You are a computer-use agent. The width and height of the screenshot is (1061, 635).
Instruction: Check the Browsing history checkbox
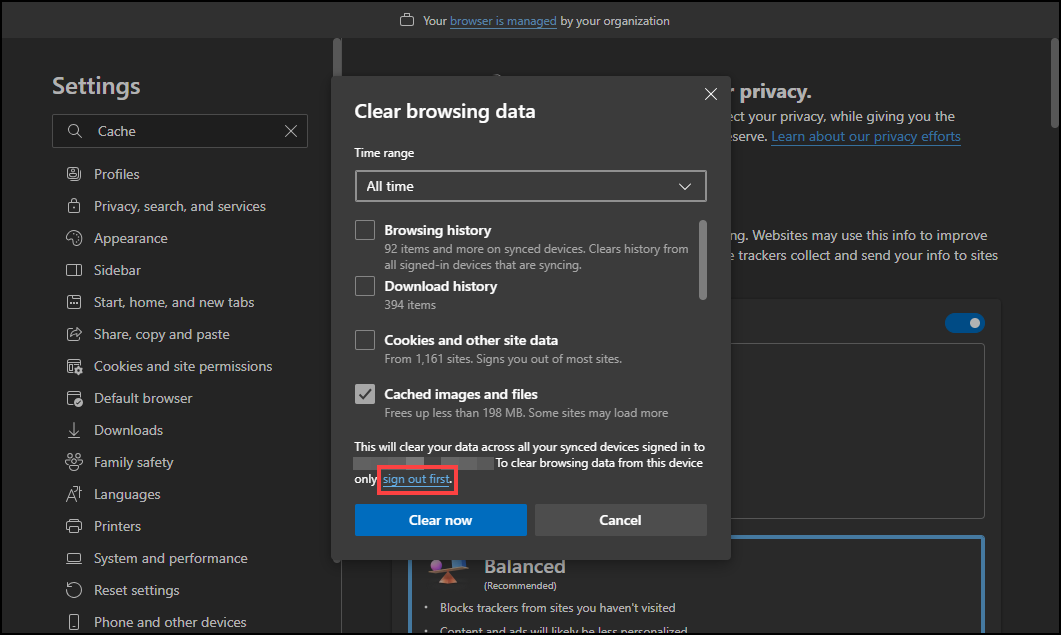pyautogui.click(x=365, y=230)
